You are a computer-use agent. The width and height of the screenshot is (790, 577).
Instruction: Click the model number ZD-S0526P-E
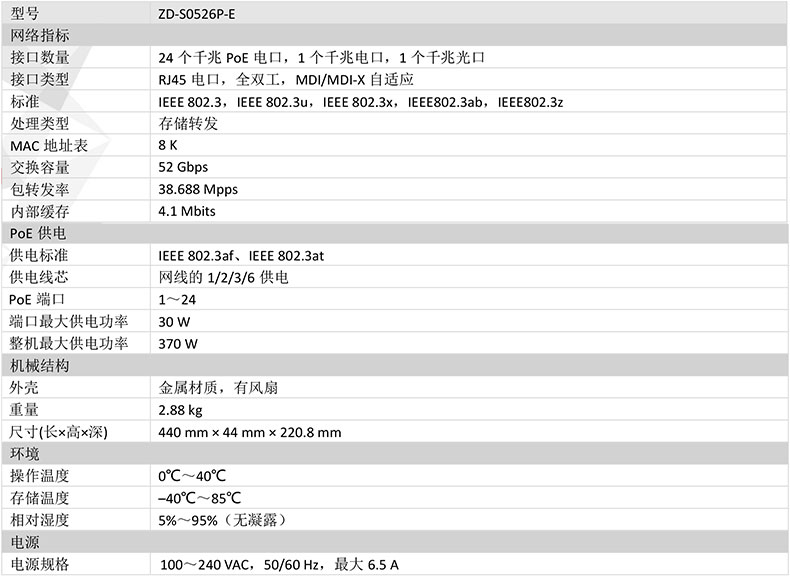pyautogui.click(x=199, y=14)
